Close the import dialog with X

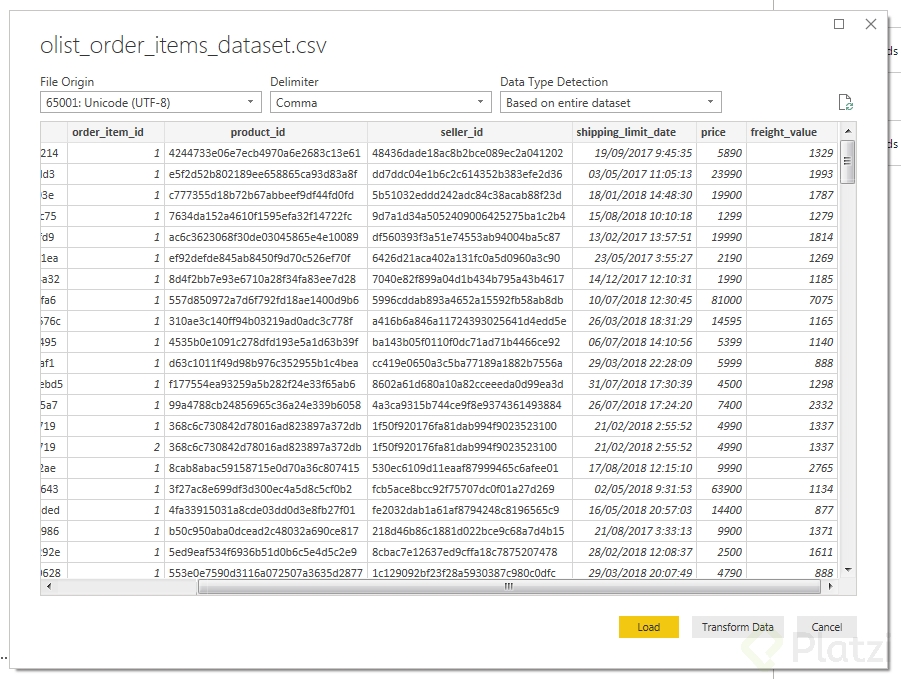coord(872,24)
